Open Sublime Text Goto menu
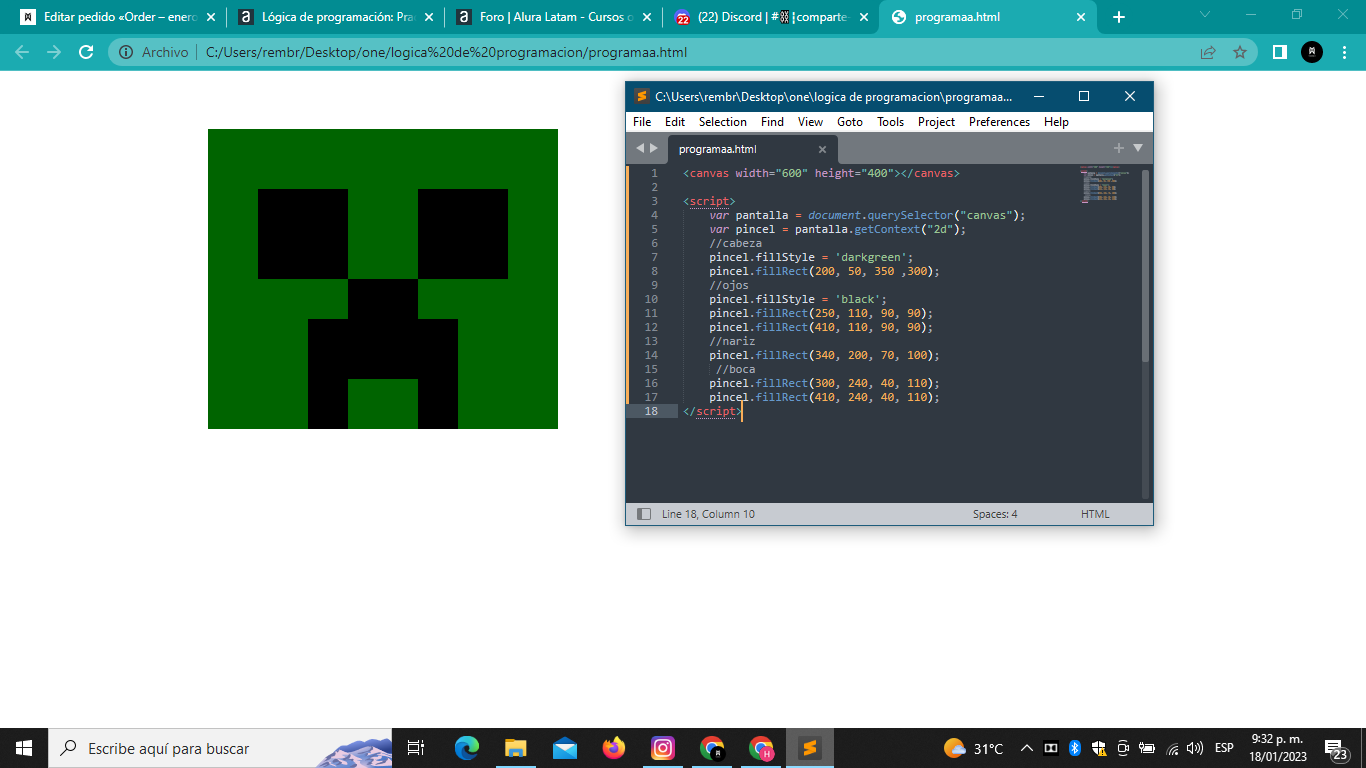This screenshot has height=768, width=1366. [850, 122]
